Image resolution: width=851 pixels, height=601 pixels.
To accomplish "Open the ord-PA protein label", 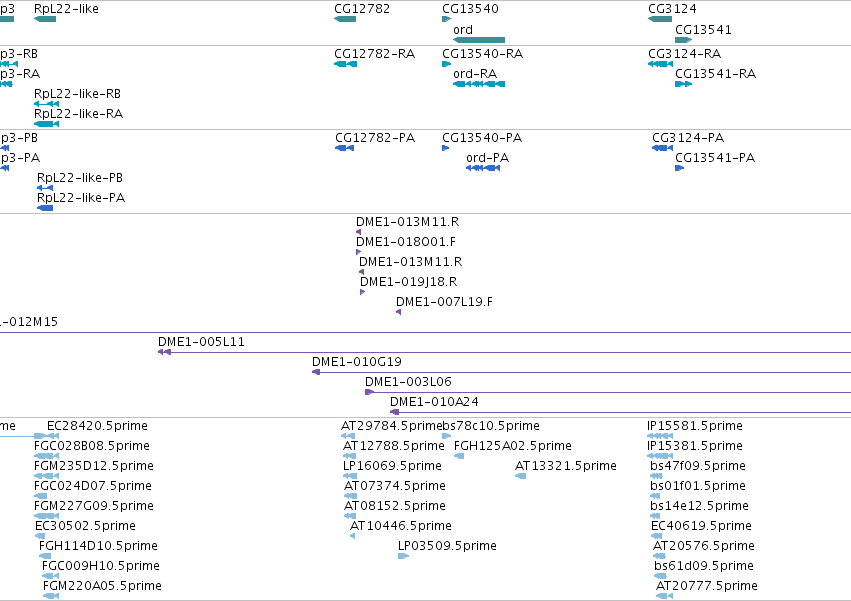I will coord(487,157).
